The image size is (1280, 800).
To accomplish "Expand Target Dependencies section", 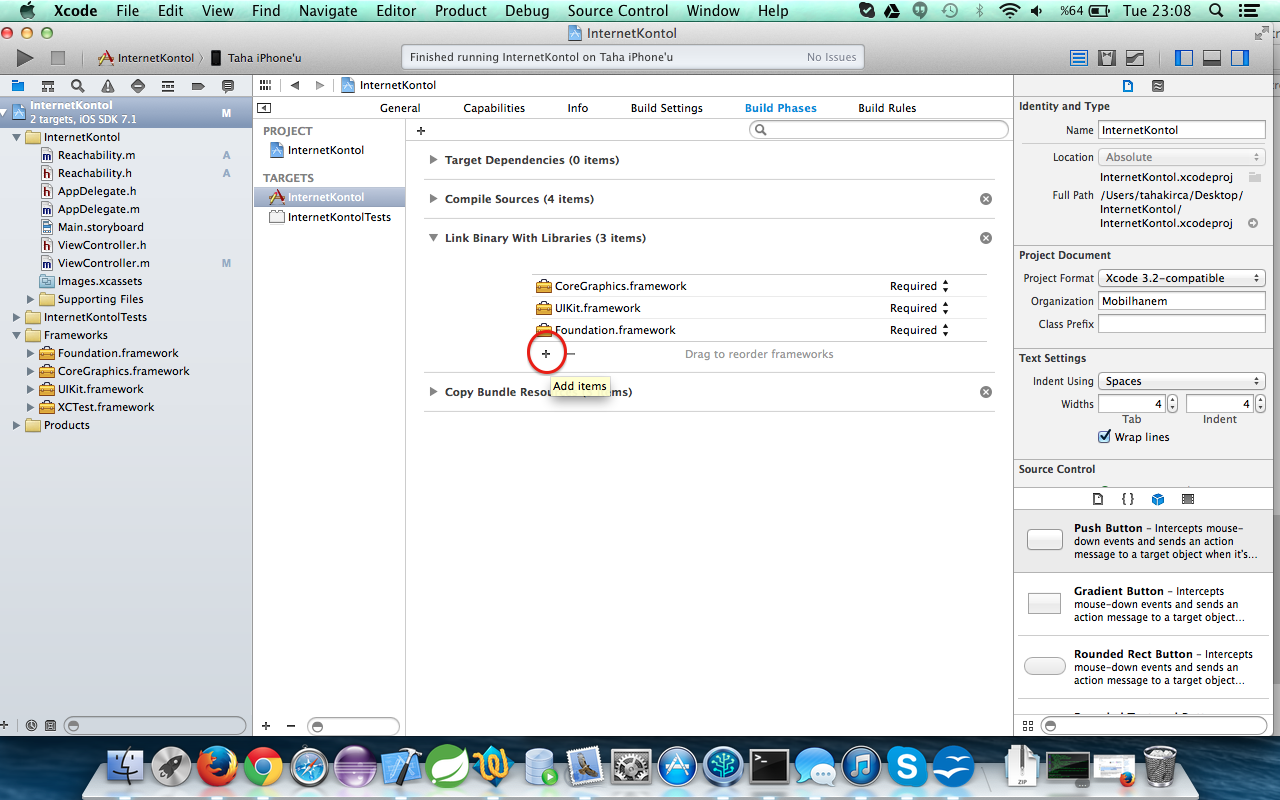I will 433,160.
